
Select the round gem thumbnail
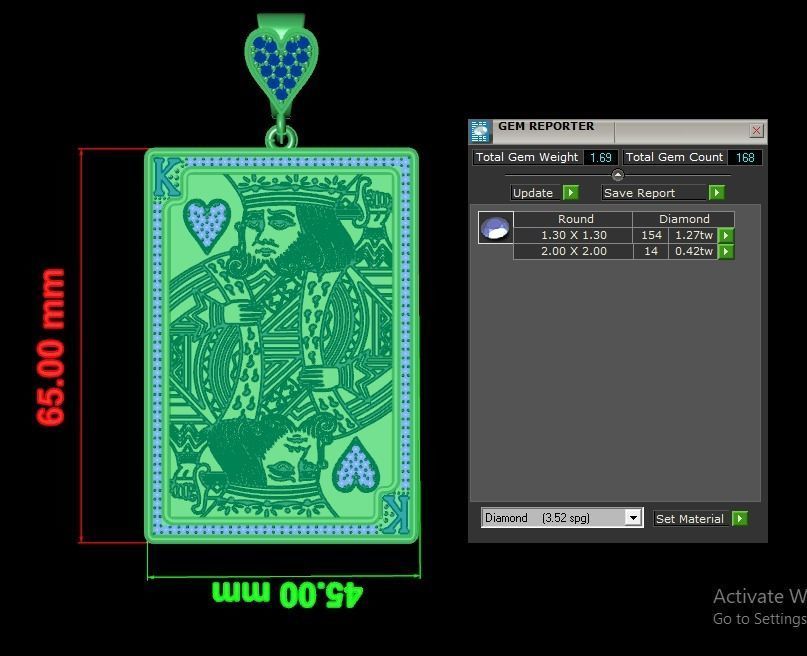[x=495, y=227]
